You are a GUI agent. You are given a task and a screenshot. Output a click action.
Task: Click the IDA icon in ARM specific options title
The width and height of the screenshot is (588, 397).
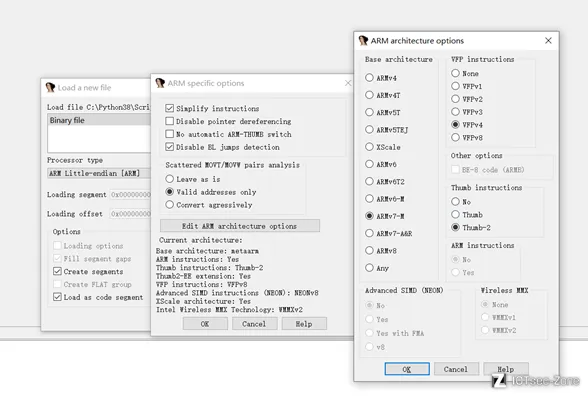pyautogui.click(x=160, y=83)
